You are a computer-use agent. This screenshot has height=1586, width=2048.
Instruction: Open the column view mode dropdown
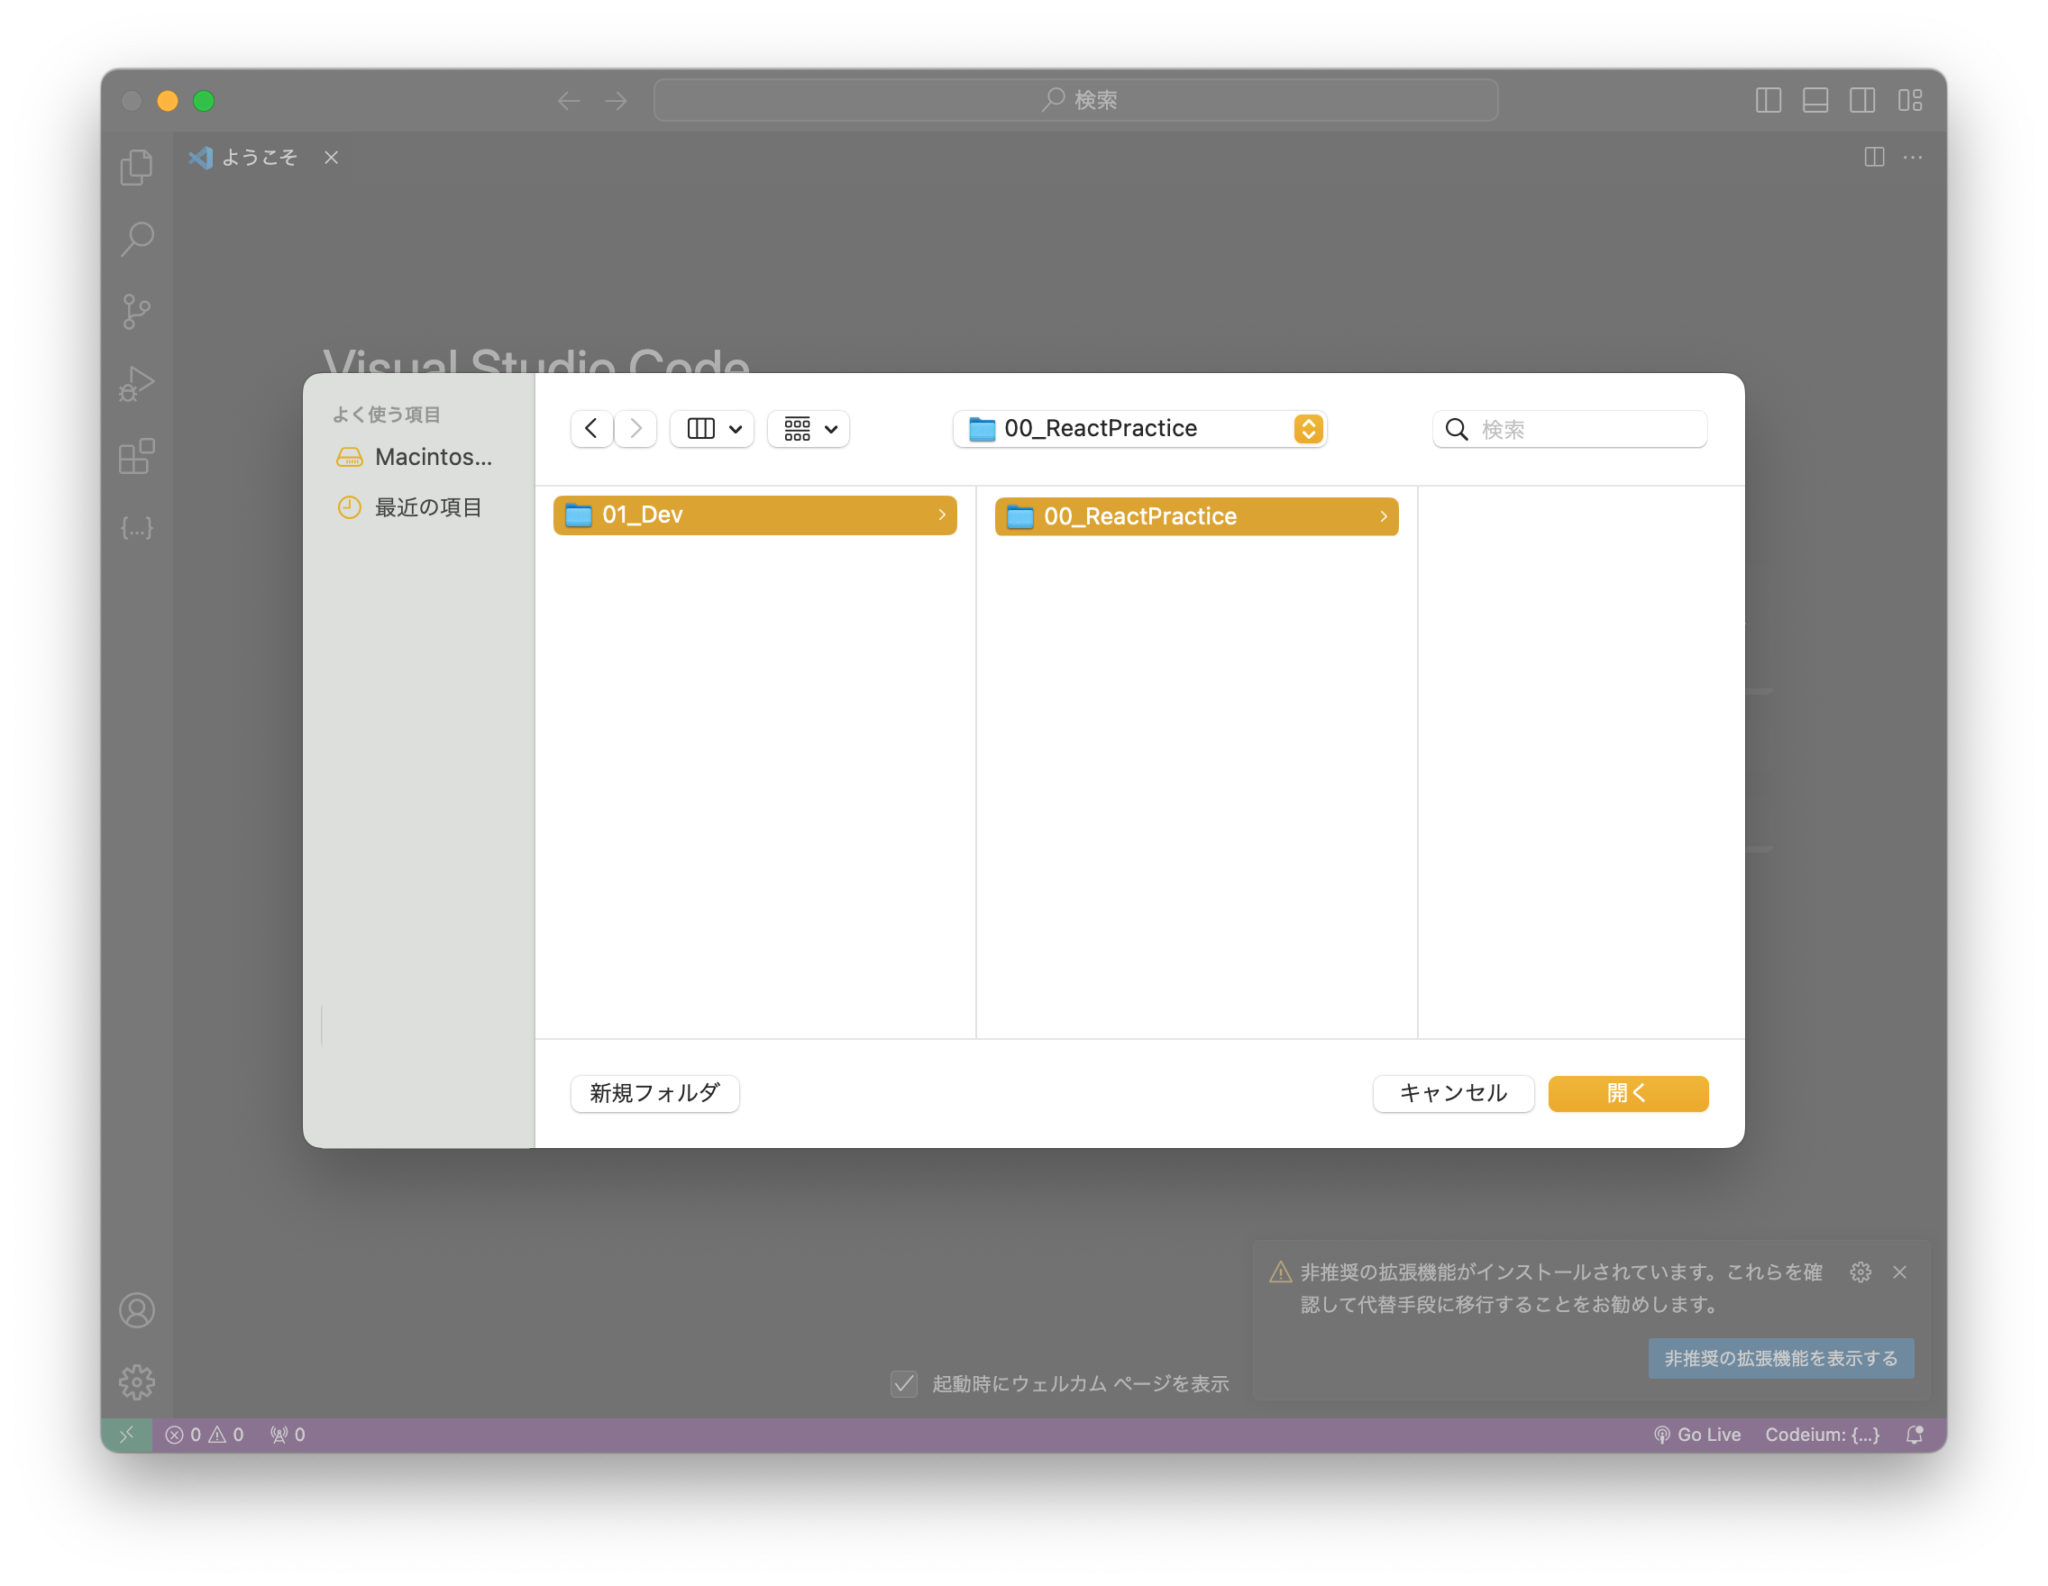coord(712,429)
